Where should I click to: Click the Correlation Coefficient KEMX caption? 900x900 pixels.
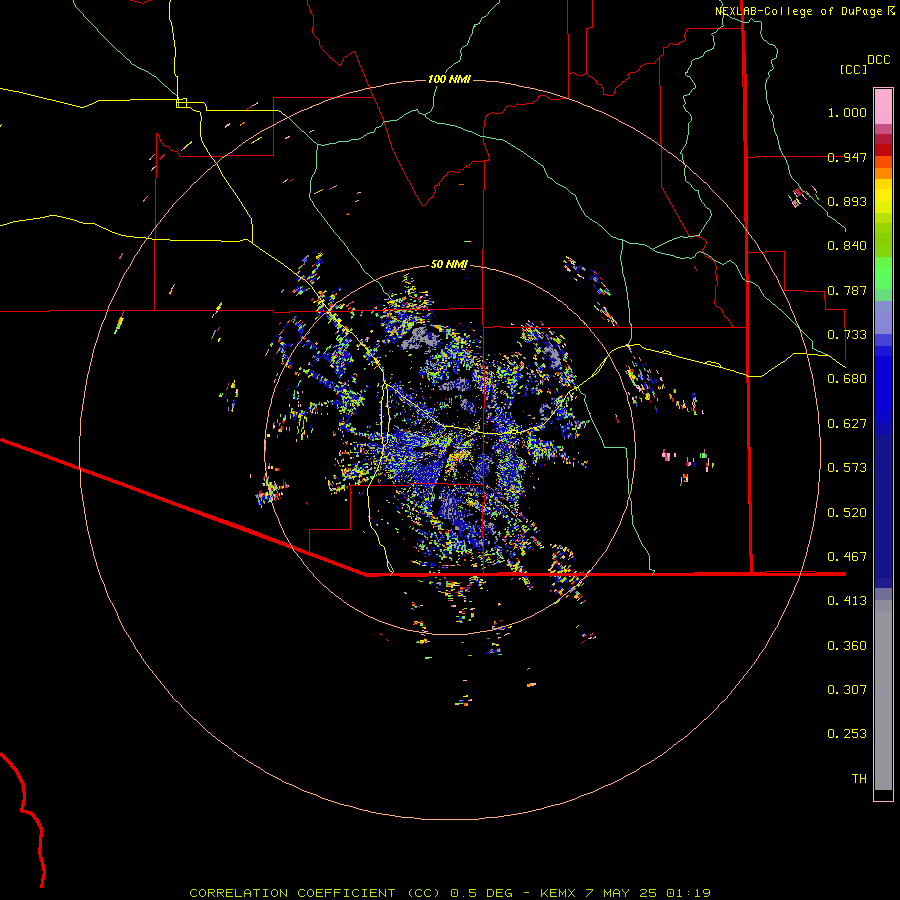tap(450, 893)
